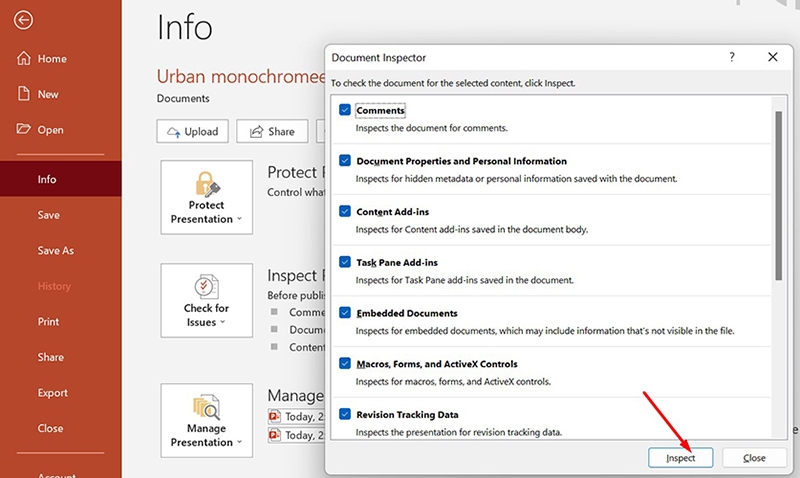Uncheck the Comments checkbox

pos(345,110)
